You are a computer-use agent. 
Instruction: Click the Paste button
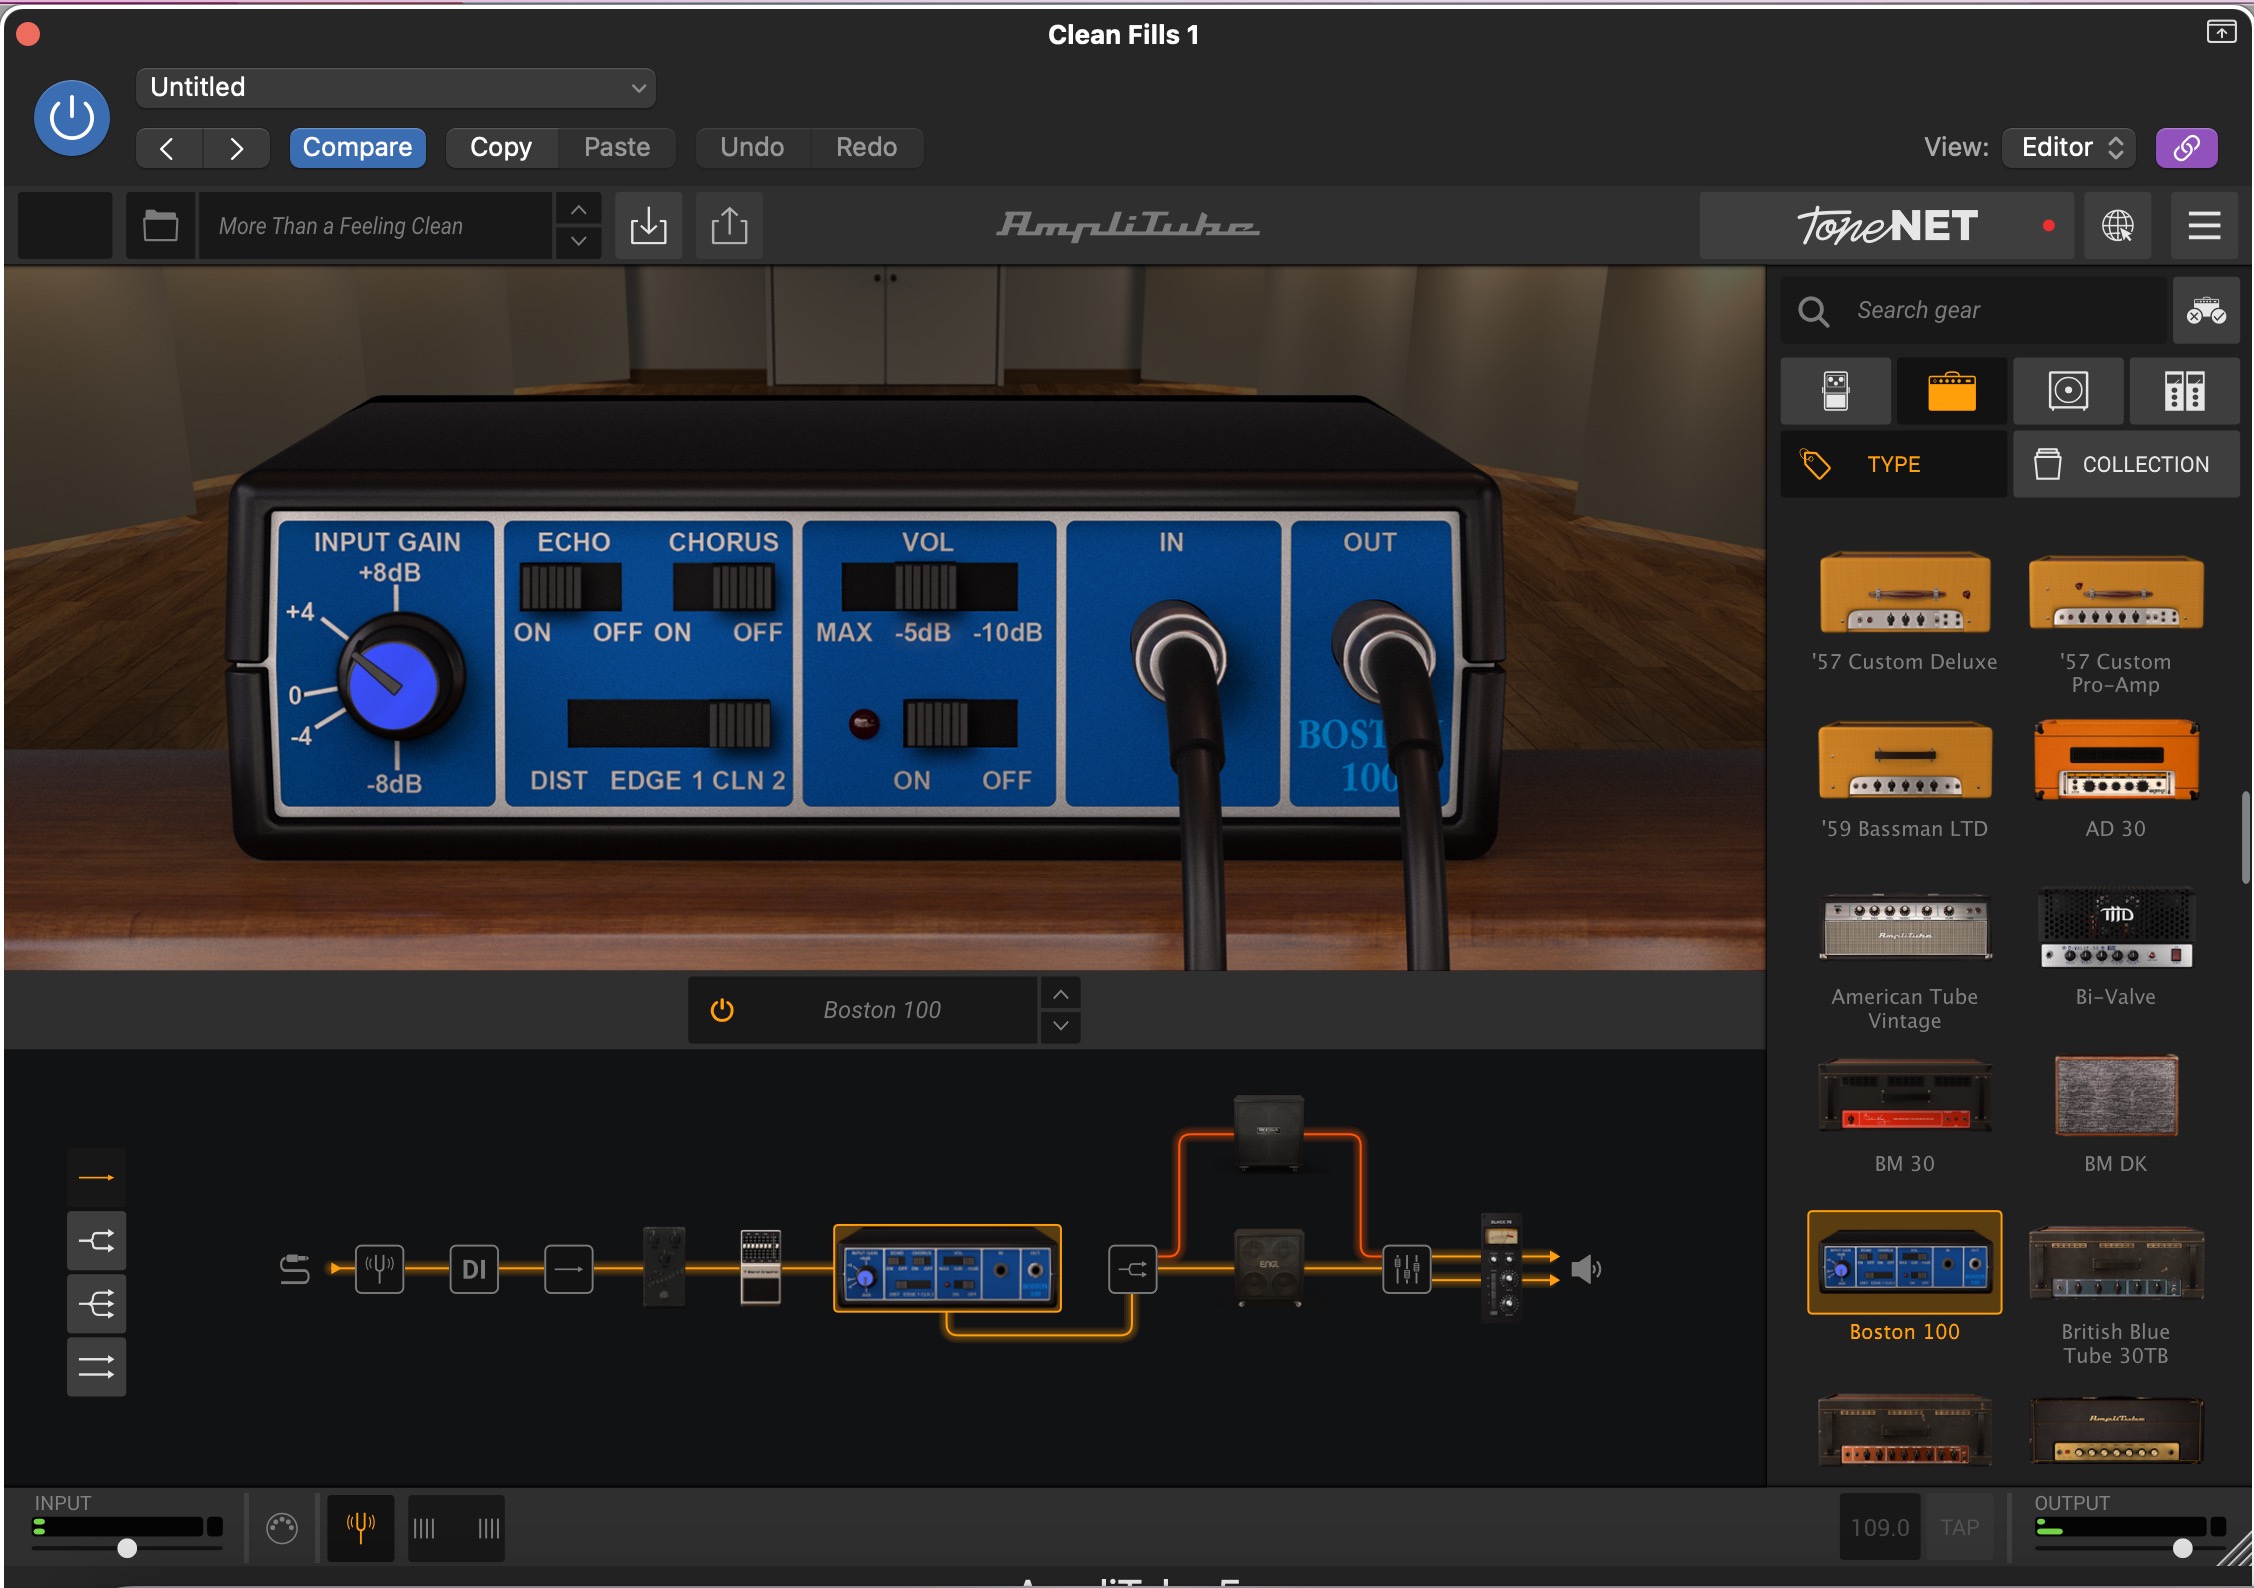(x=616, y=148)
